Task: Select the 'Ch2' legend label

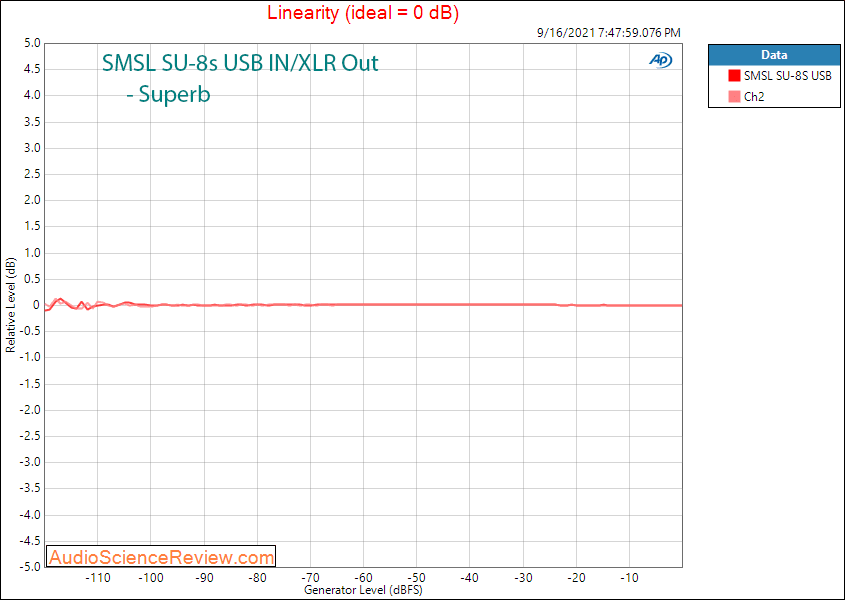Action: (754, 96)
